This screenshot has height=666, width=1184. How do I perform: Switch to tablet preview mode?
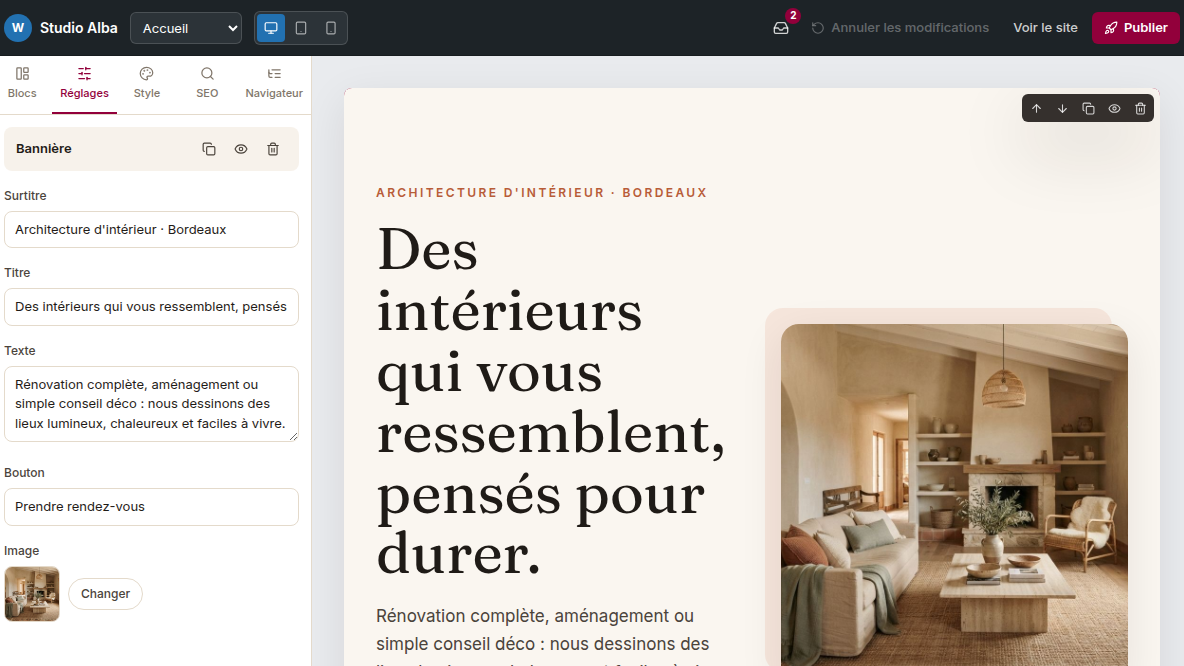301,28
